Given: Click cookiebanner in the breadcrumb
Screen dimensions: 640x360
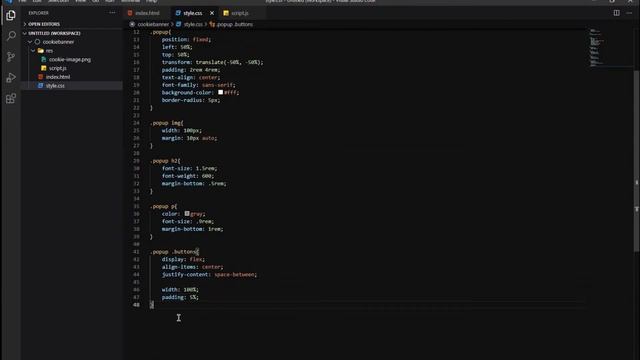Looking at the screenshot, I should 153,24.
